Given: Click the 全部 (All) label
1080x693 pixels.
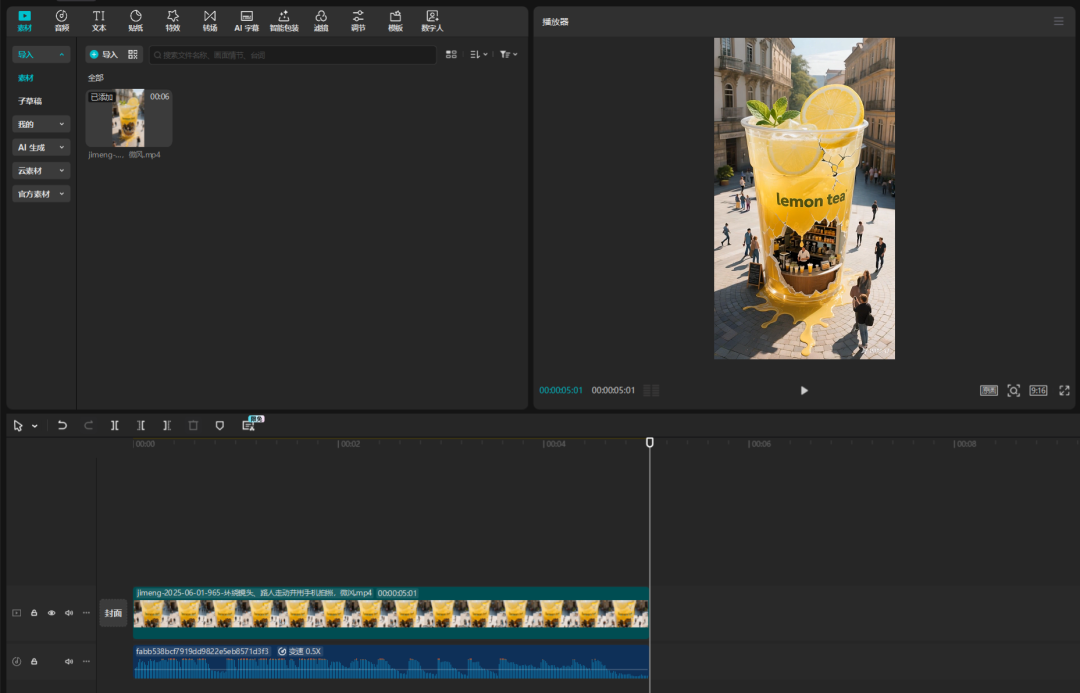Looking at the screenshot, I should point(96,78).
